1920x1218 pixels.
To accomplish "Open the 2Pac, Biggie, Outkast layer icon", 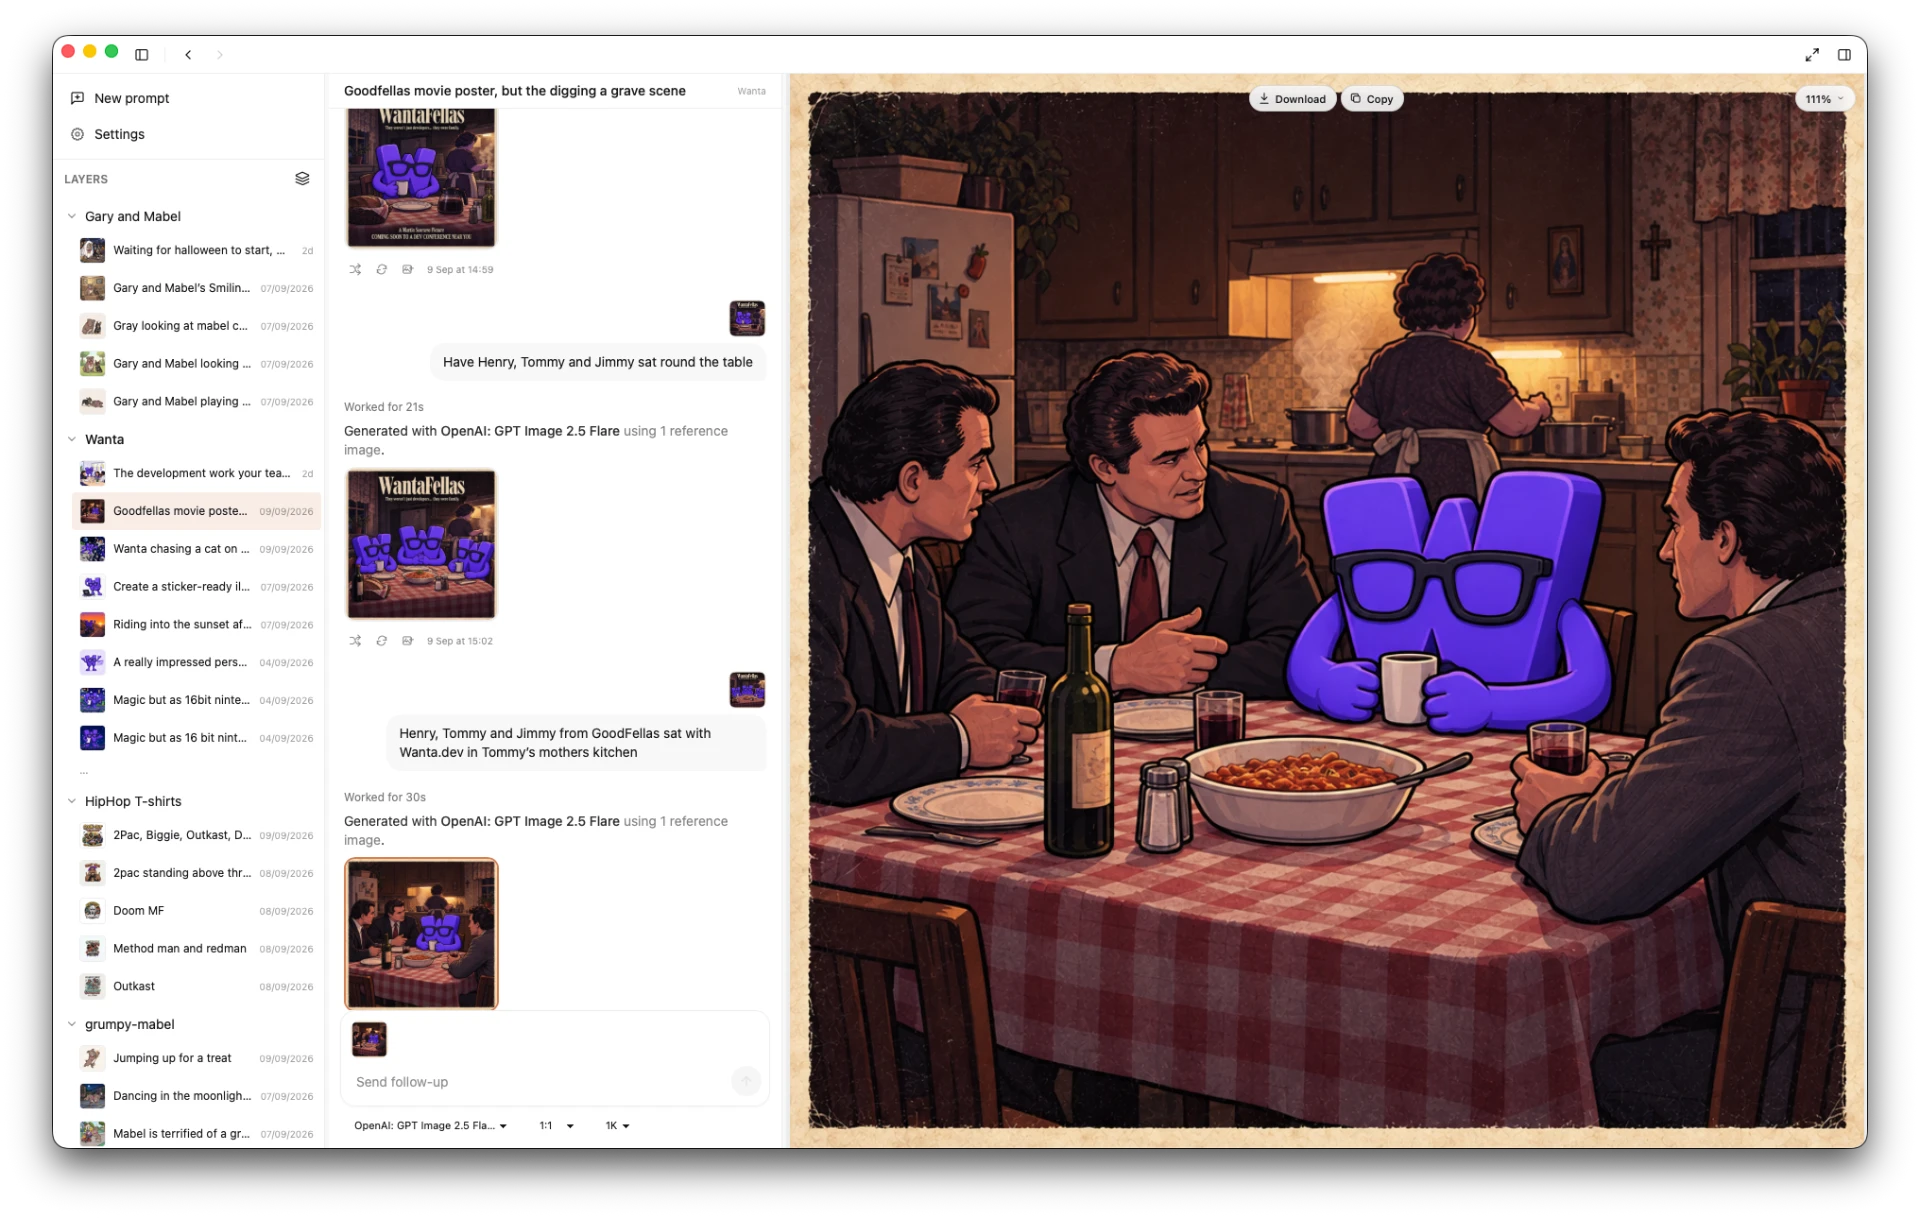I will point(92,835).
